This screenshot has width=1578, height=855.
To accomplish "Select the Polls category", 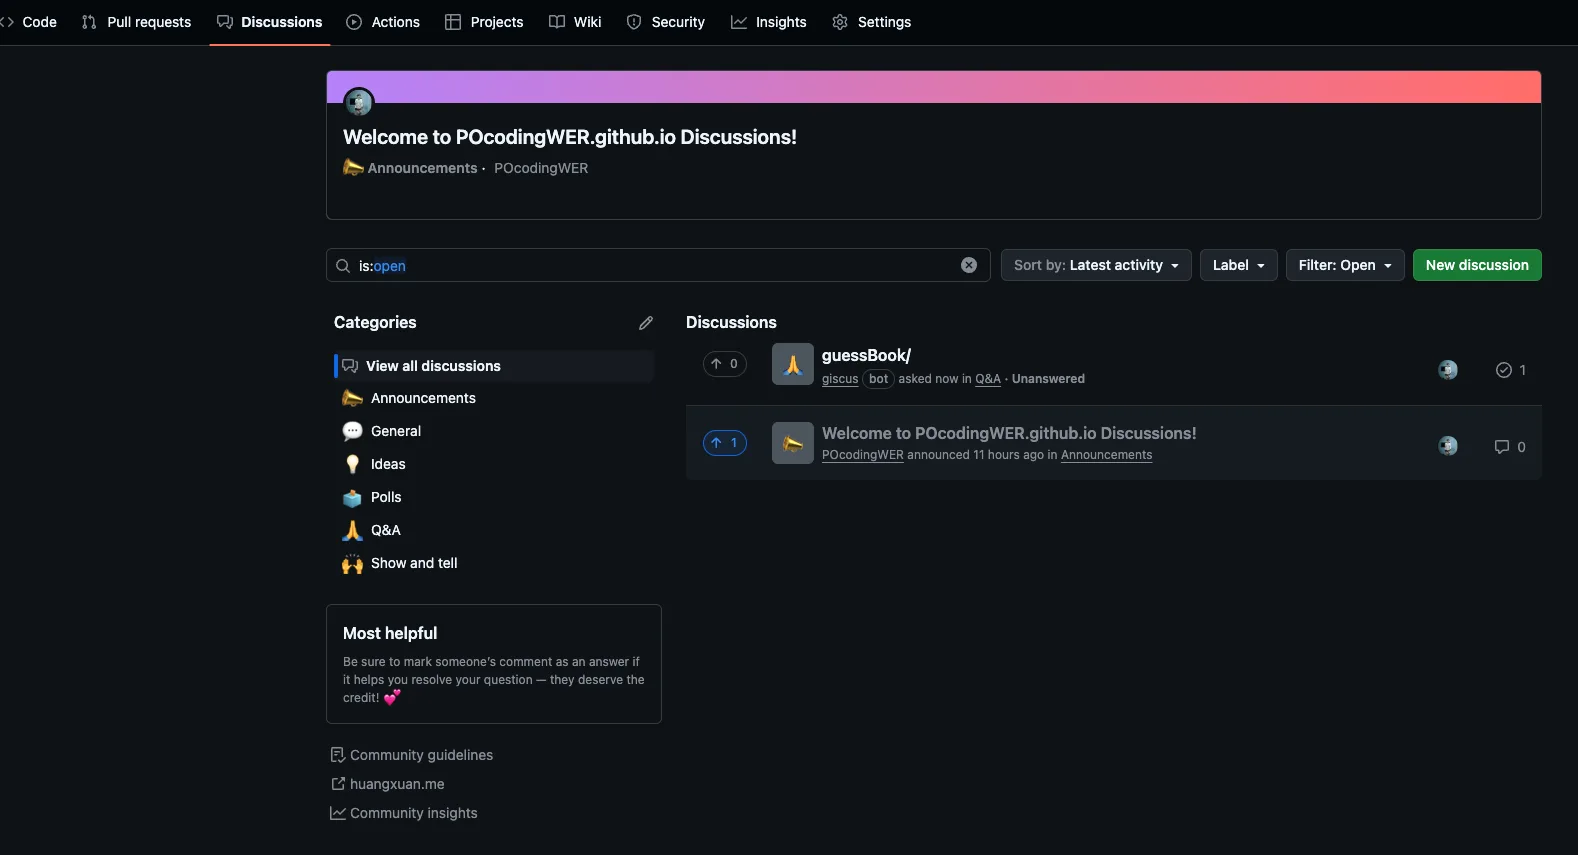I will 386,497.
